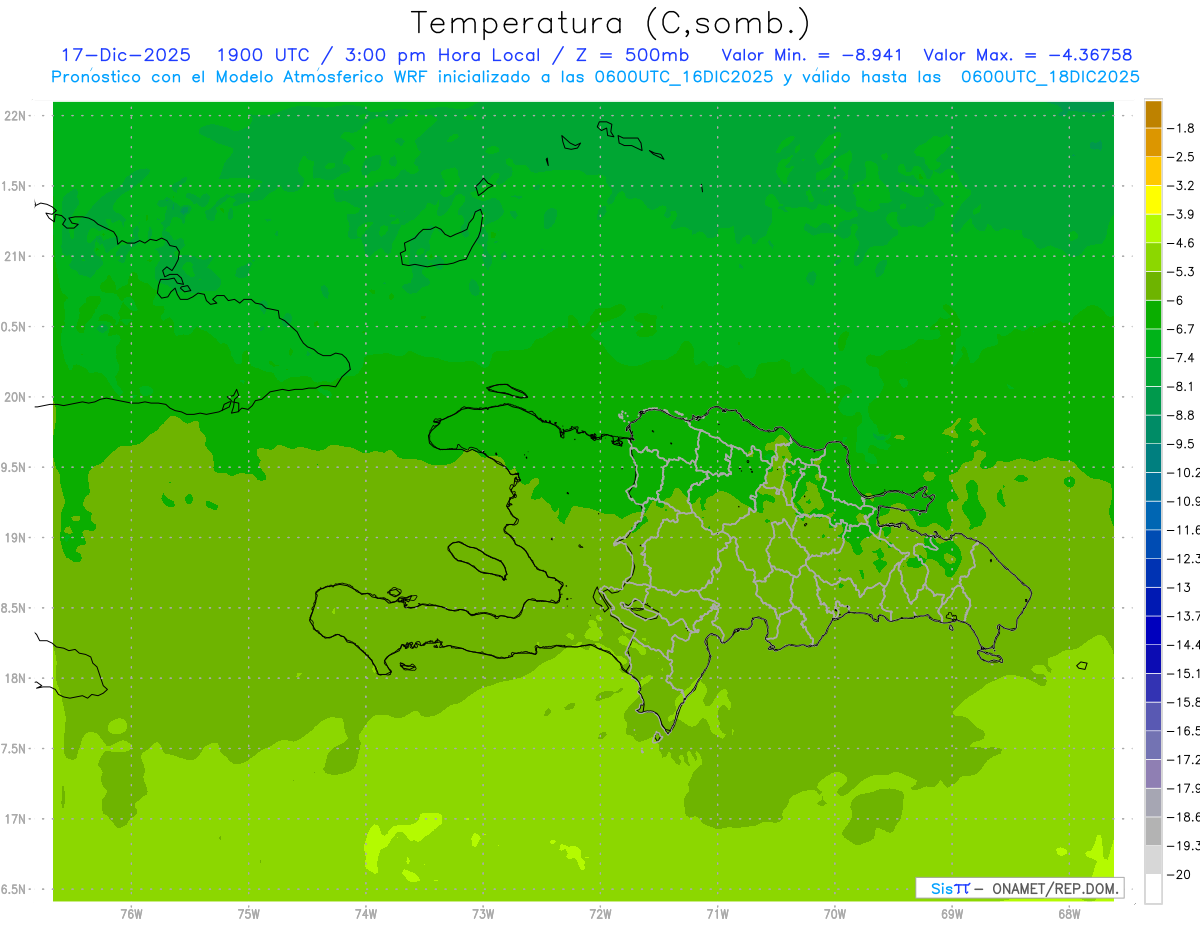The width and height of the screenshot is (1200, 927).
Task: Pick the purple swatch between -17.2 and -17.9
Action: coord(1153,774)
